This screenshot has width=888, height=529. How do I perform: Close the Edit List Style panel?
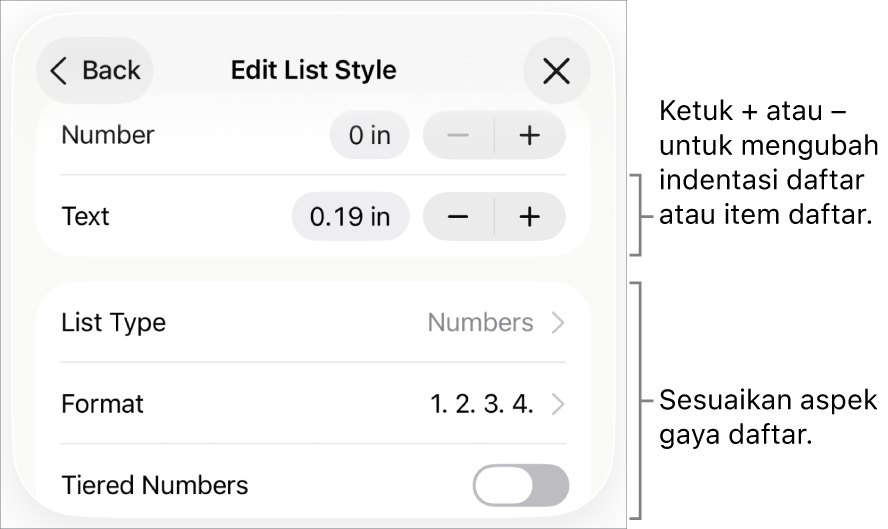[556, 71]
